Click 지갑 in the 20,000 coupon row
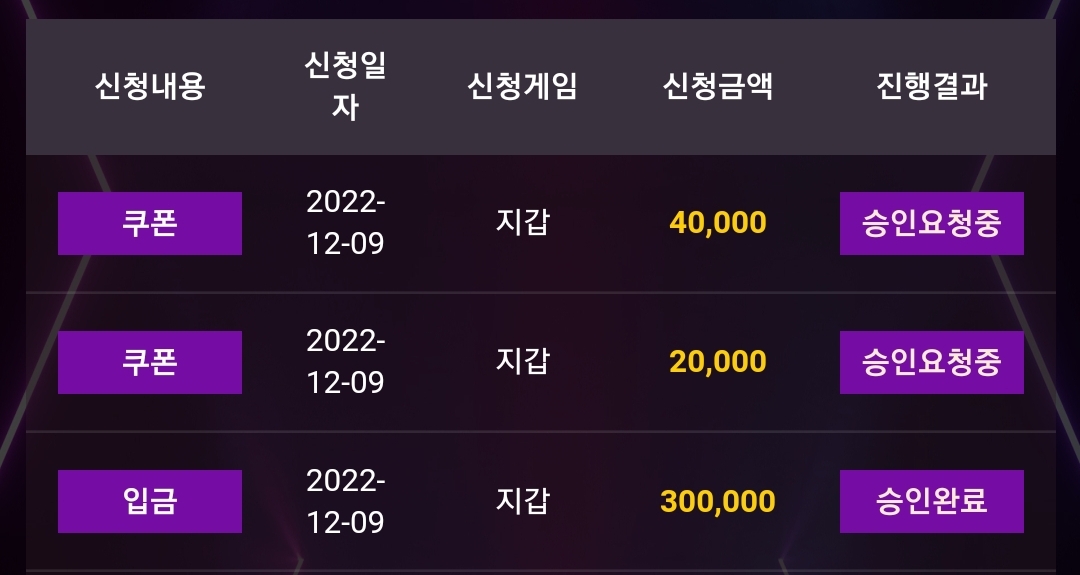 click(x=522, y=362)
